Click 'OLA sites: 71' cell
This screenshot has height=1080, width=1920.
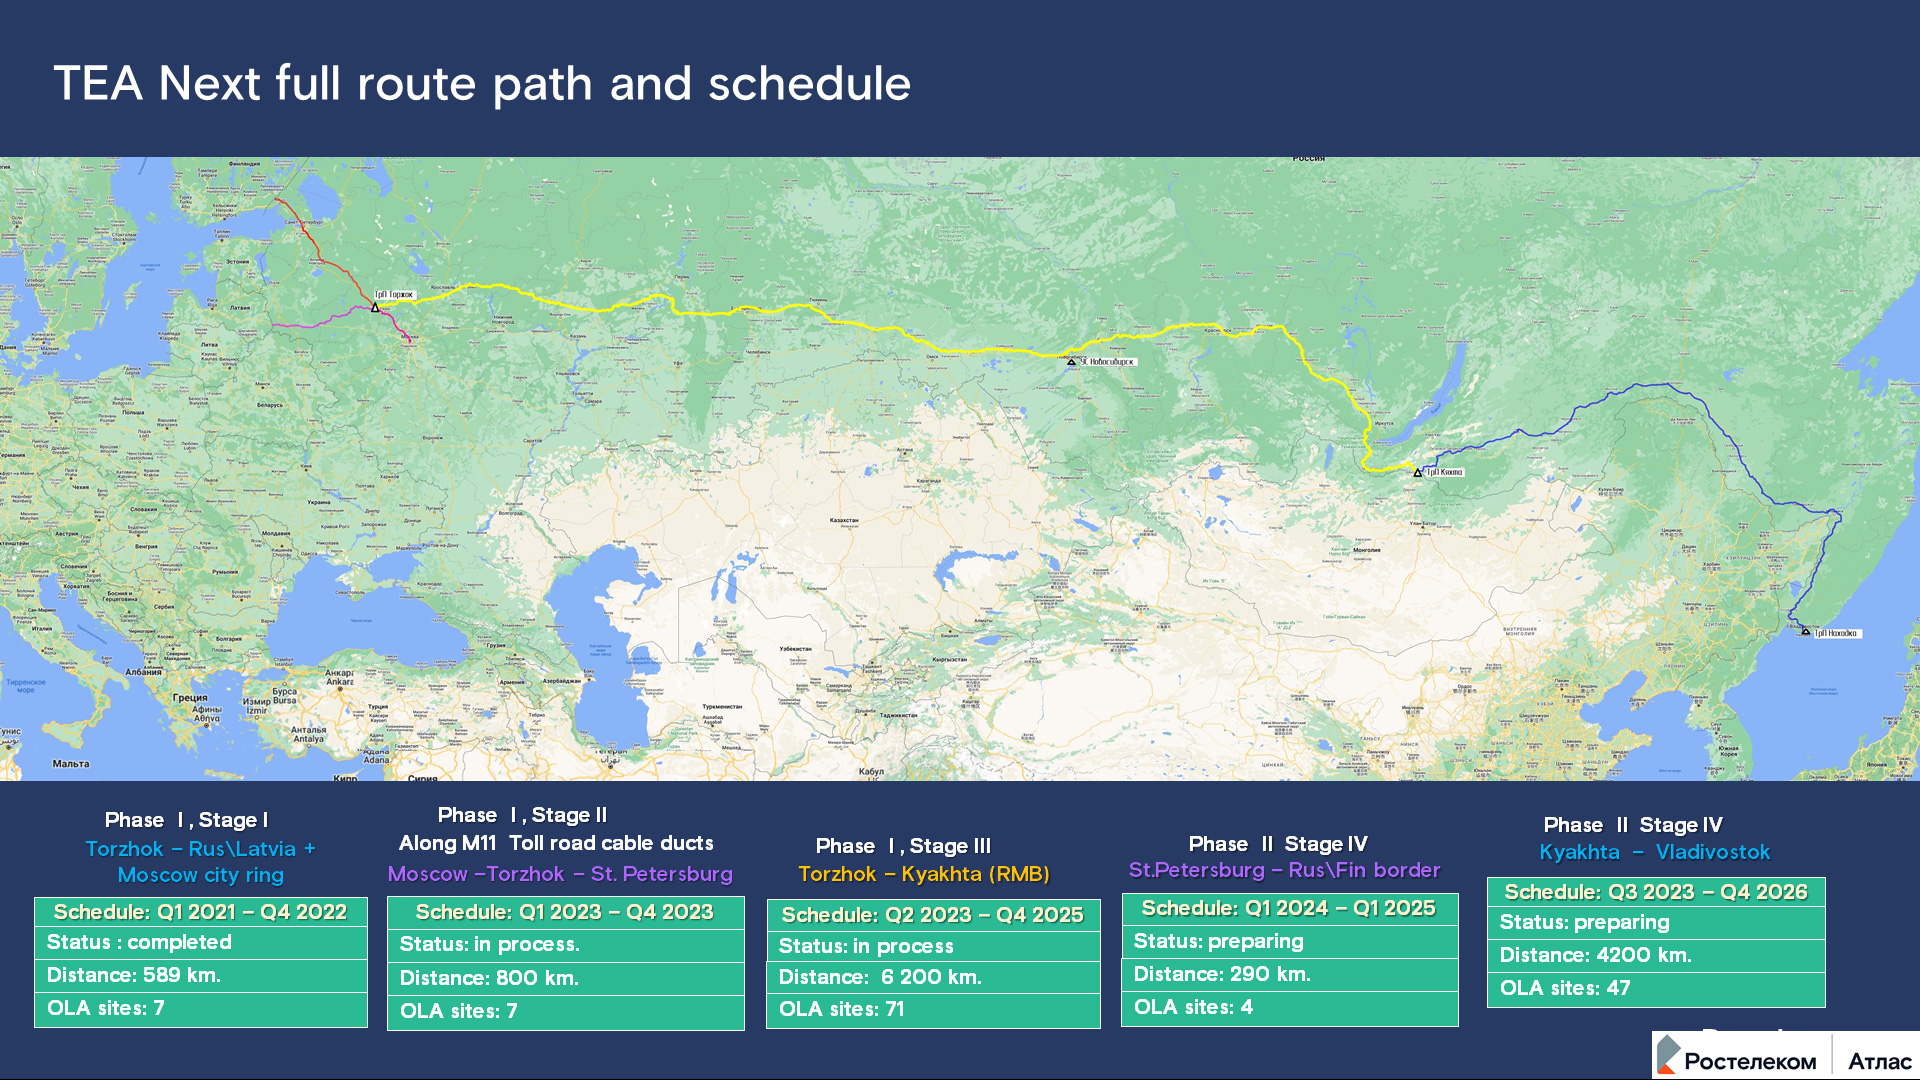click(x=933, y=1010)
